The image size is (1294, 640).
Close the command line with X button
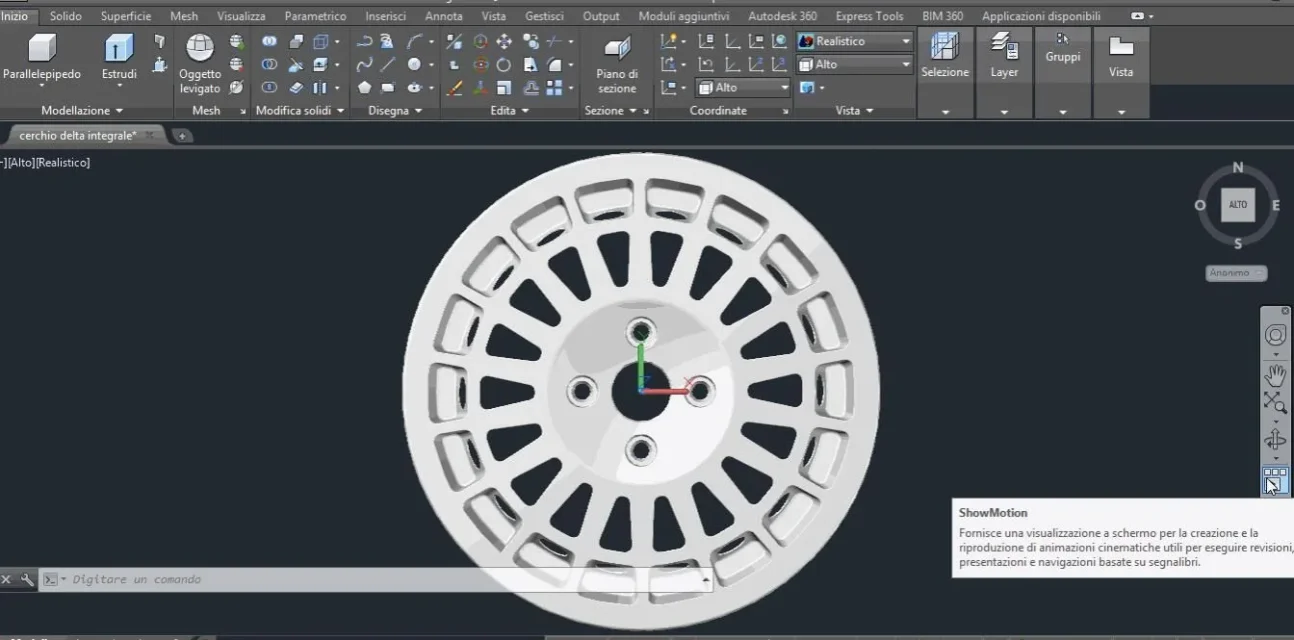click(6, 579)
